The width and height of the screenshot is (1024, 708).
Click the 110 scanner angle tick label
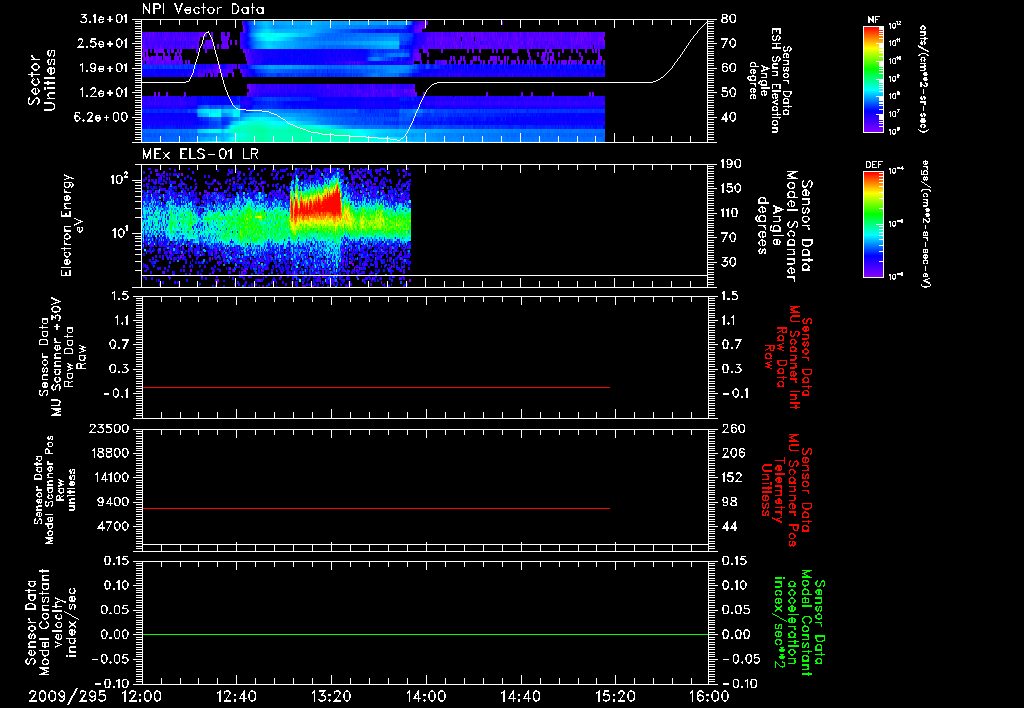731,213
